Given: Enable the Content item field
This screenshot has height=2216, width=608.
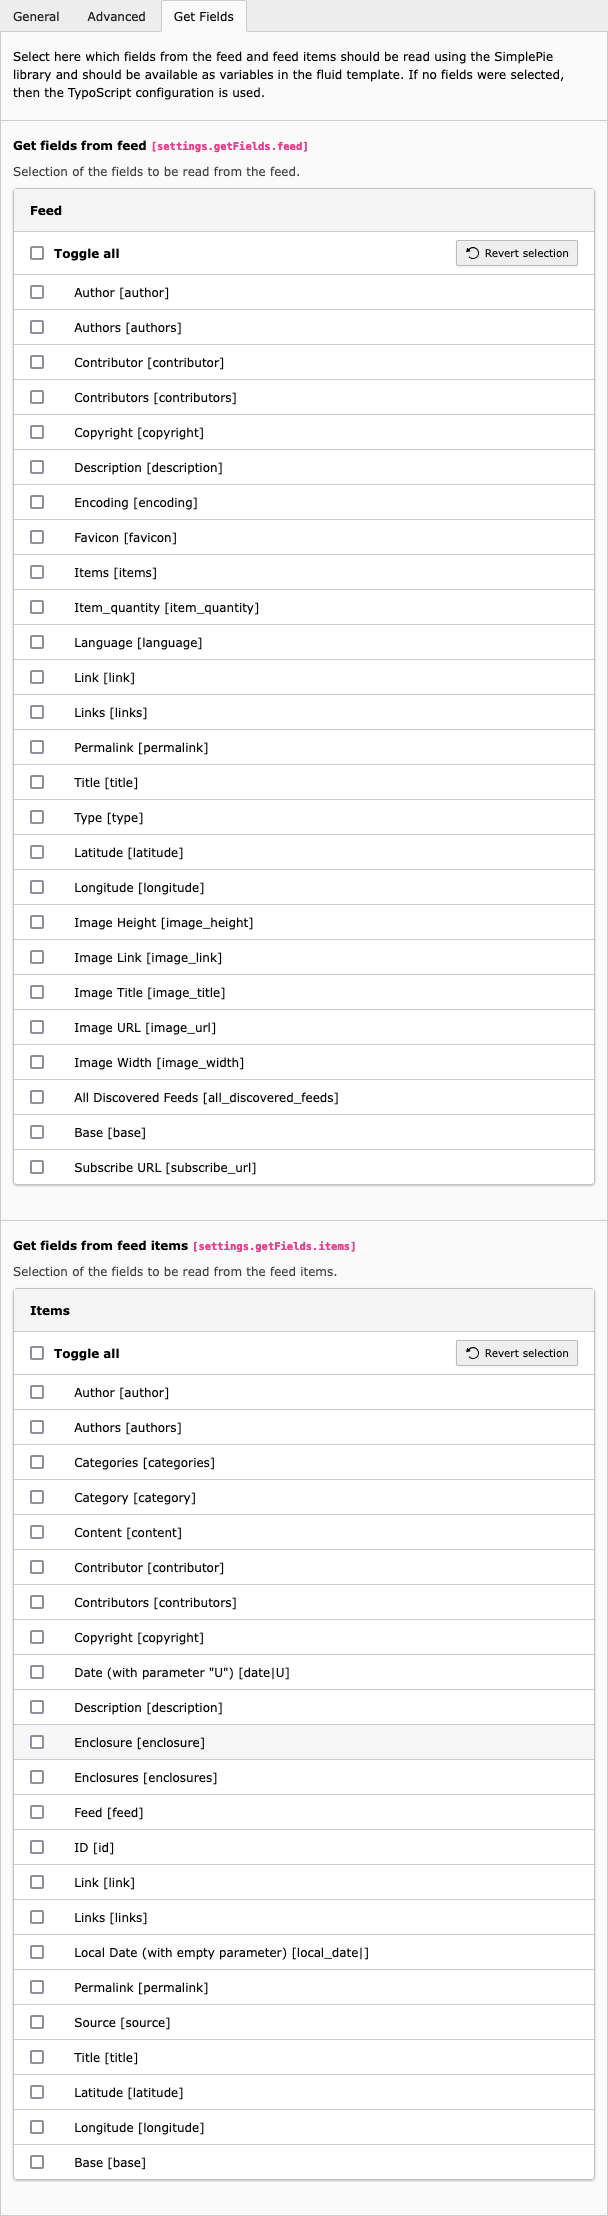Looking at the screenshot, I should pyautogui.click(x=38, y=1531).
